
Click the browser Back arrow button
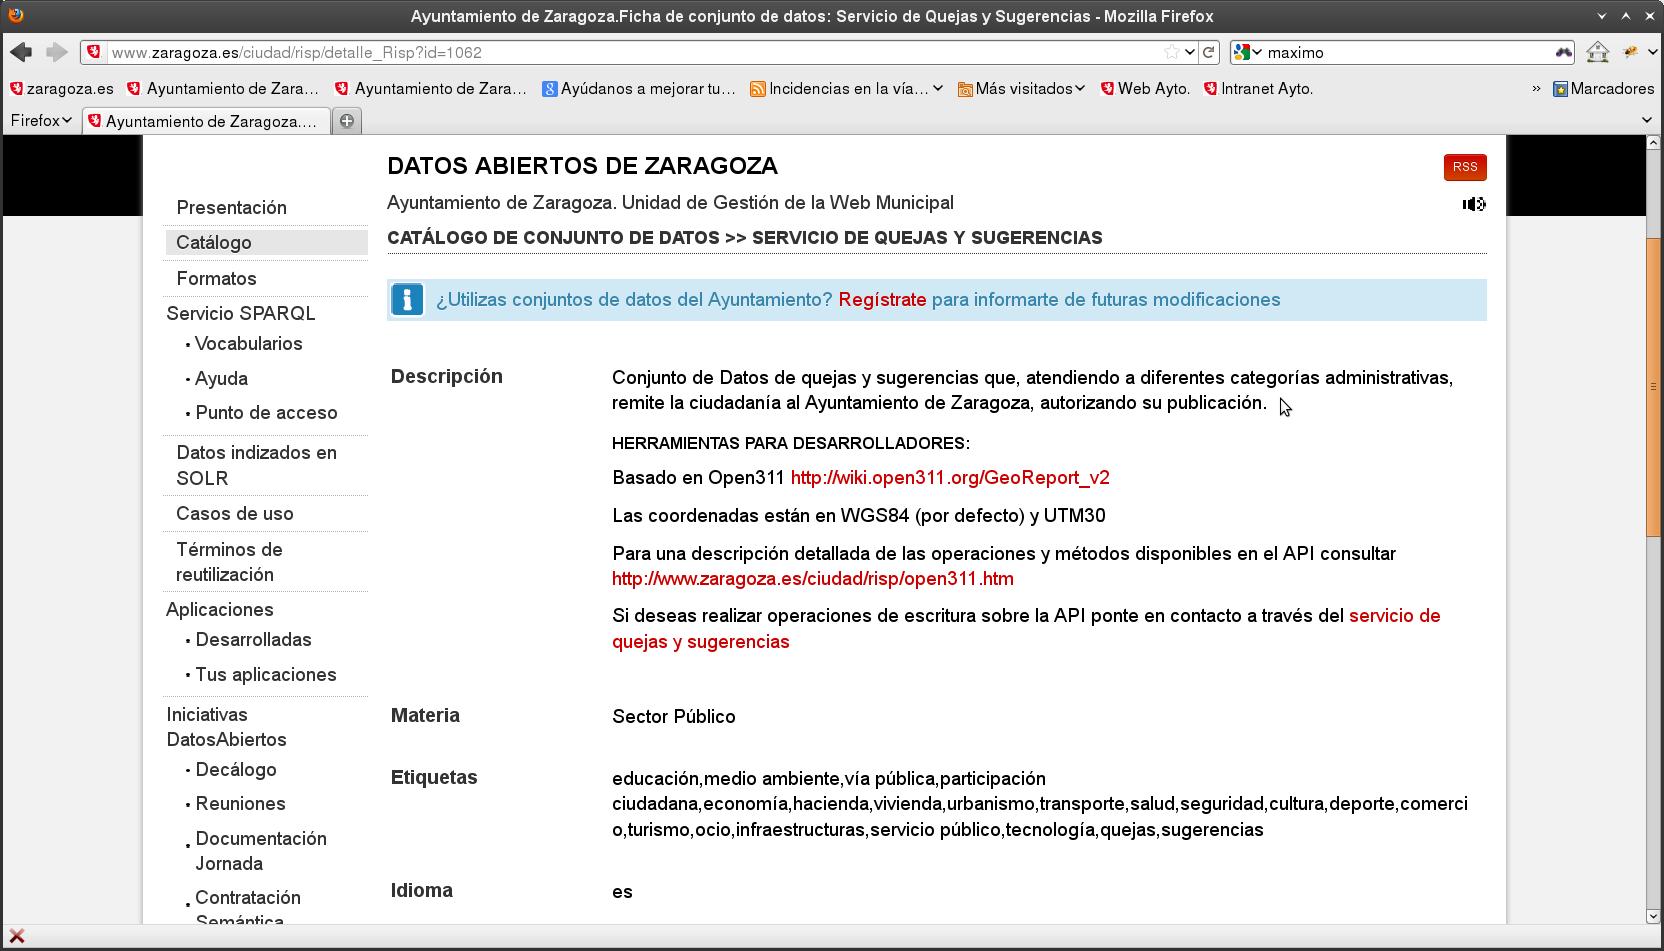point(21,52)
